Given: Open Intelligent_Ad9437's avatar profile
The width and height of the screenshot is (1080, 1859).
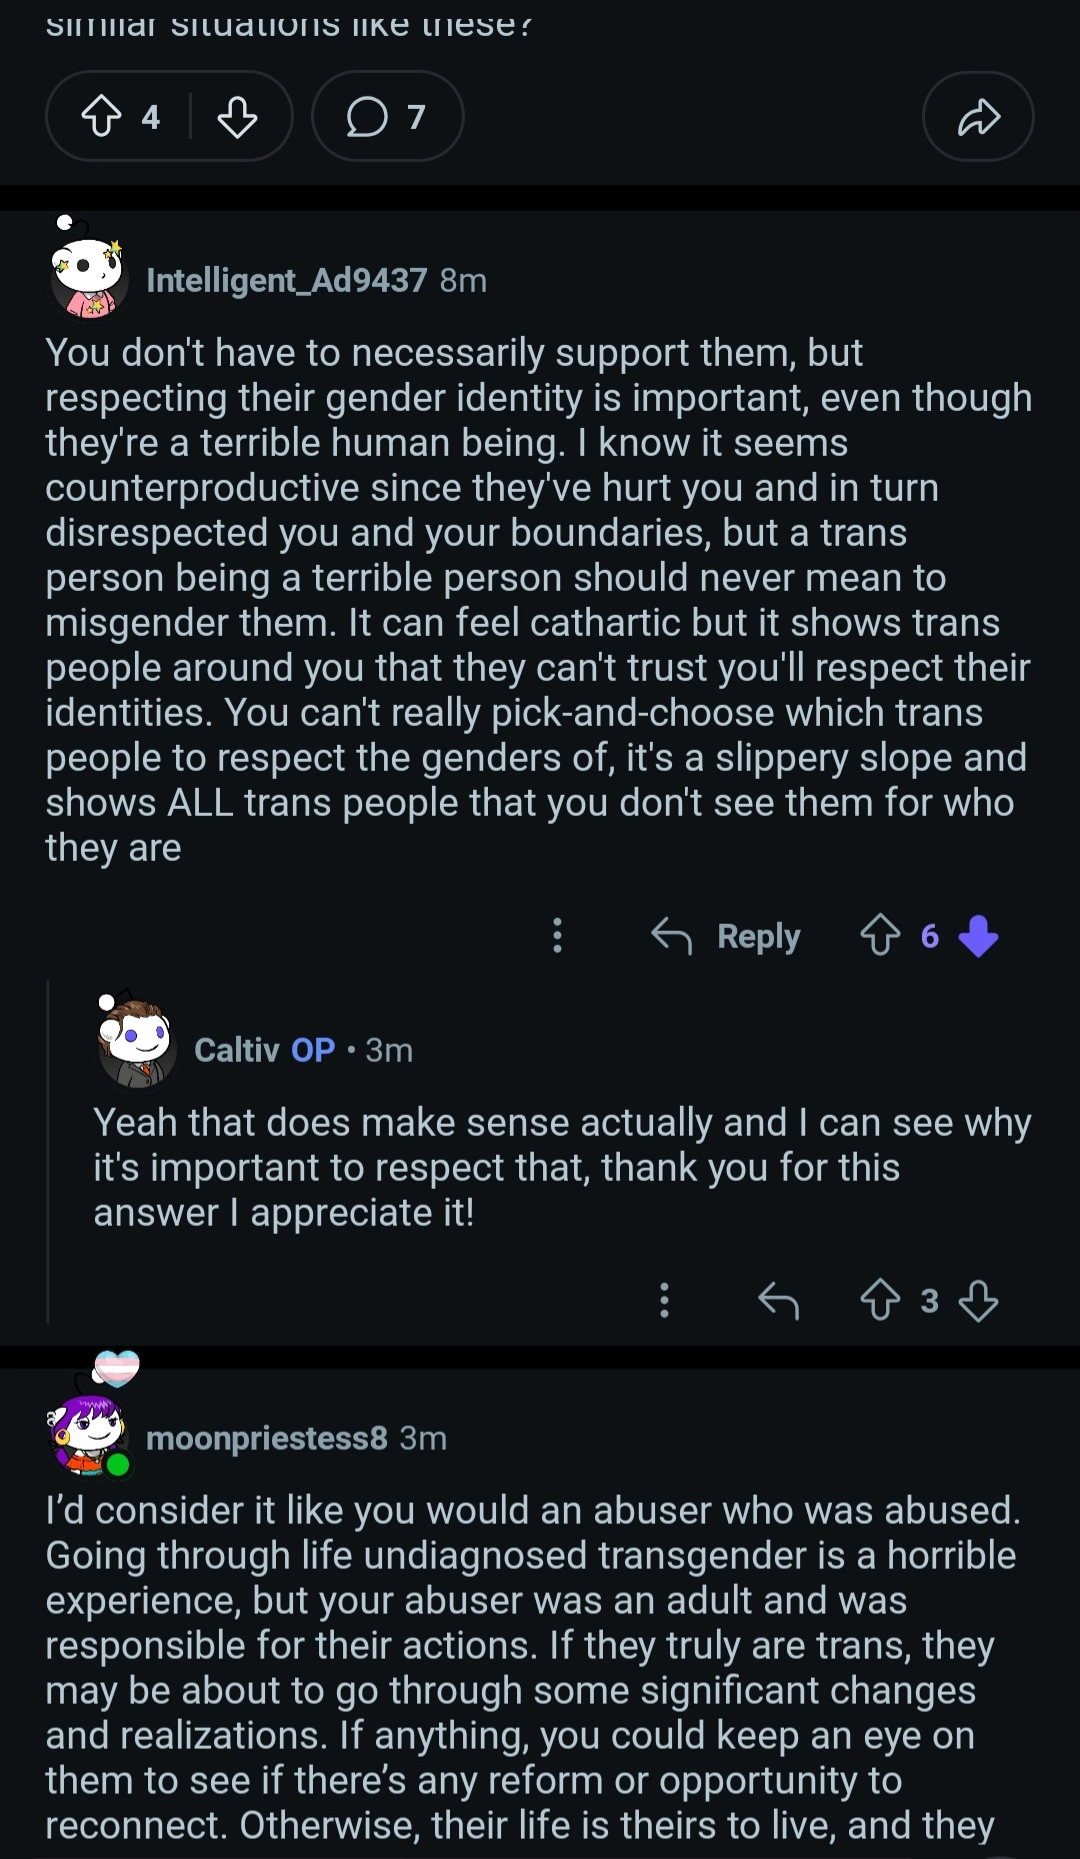Looking at the screenshot, I should (89, 274).
